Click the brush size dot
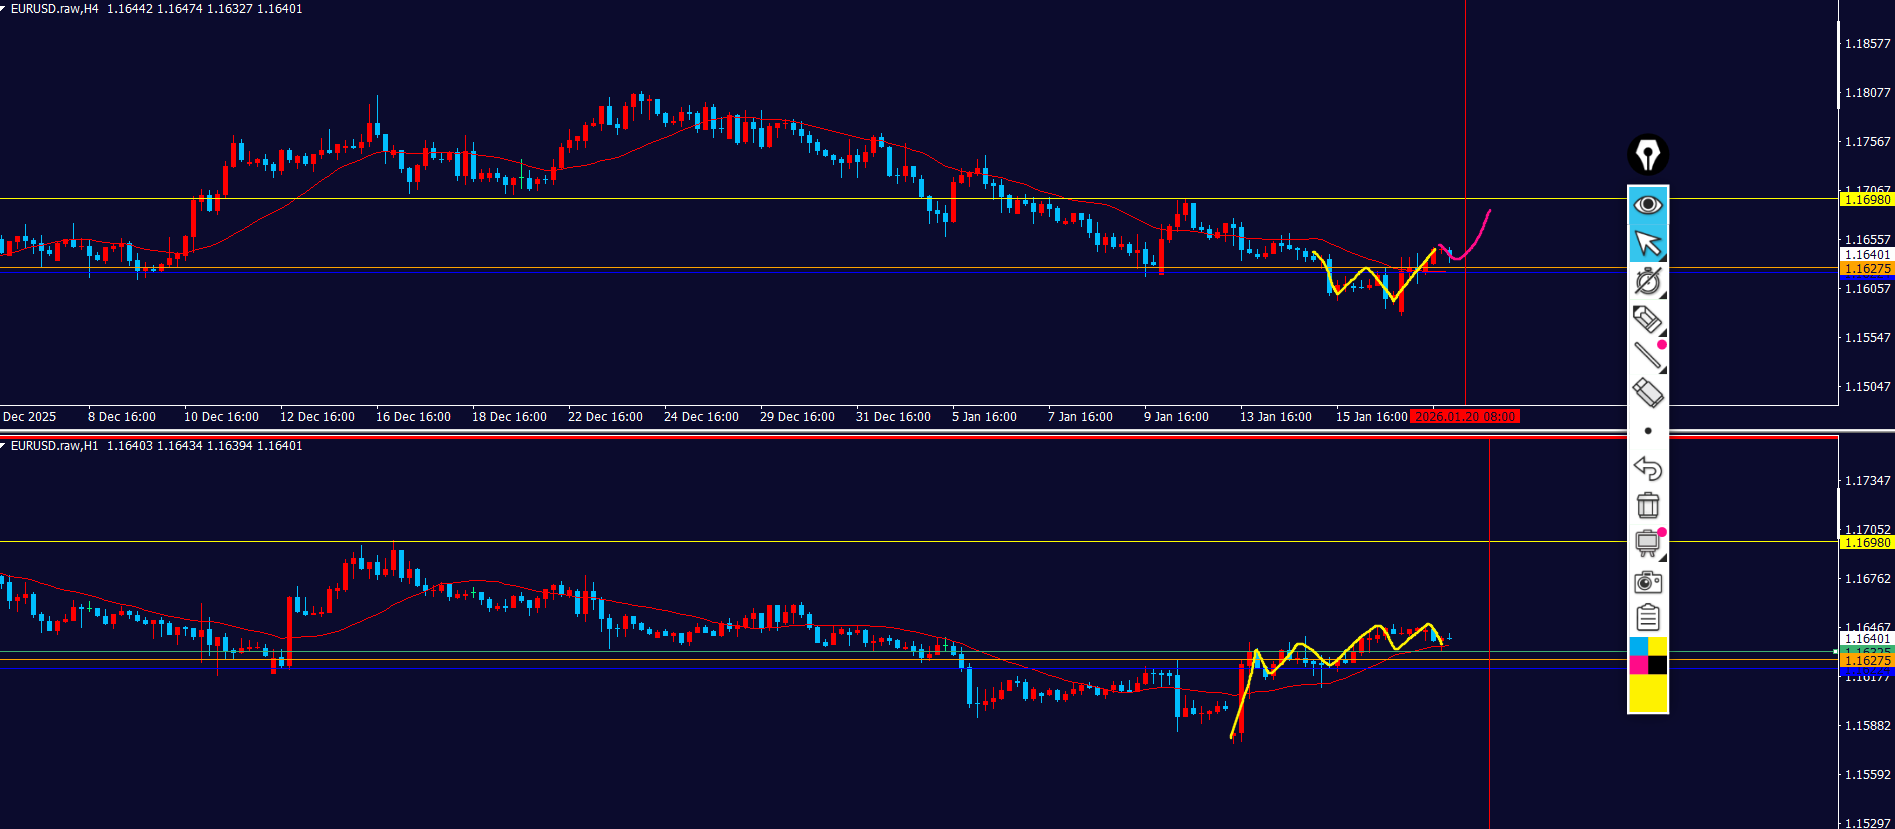 coord(1648,431)
